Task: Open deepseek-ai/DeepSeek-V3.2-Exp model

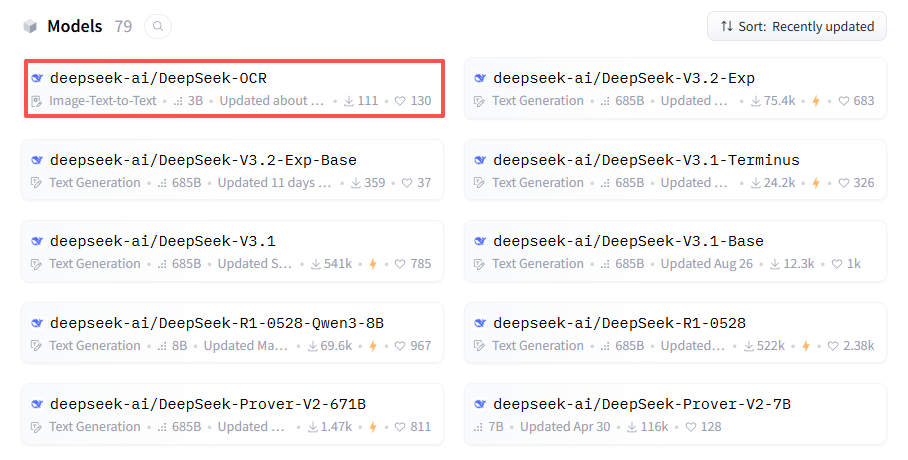Action: 675,89
